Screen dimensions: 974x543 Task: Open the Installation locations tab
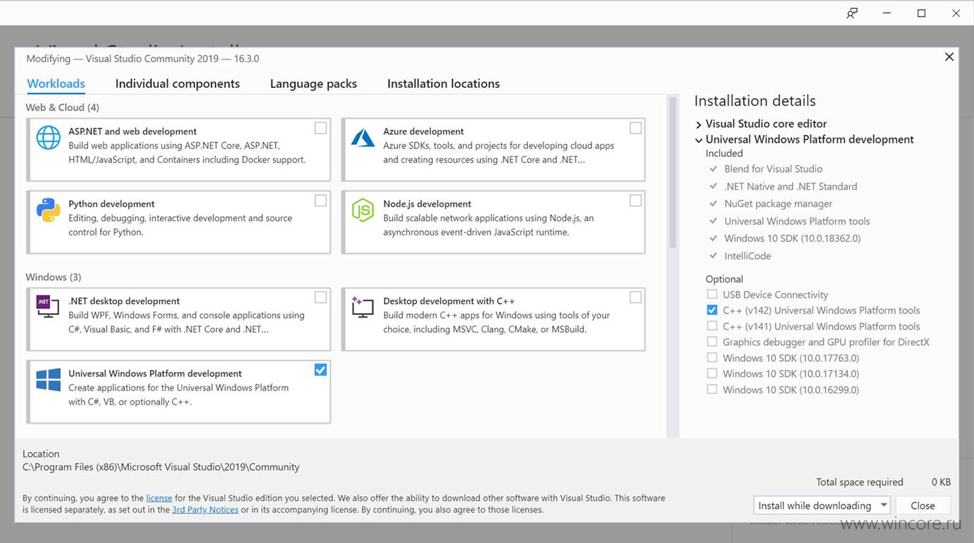coord(443,83)
